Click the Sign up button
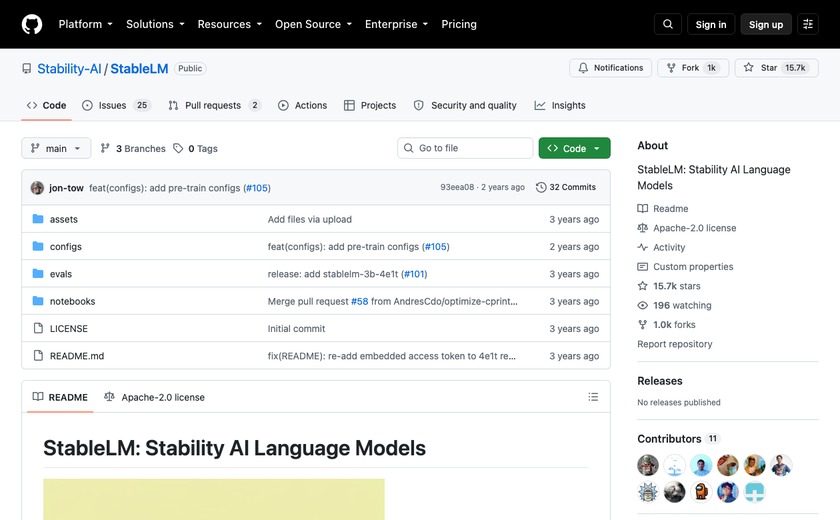The width and height of the screenshot is (840, 520). click(766, 24)
